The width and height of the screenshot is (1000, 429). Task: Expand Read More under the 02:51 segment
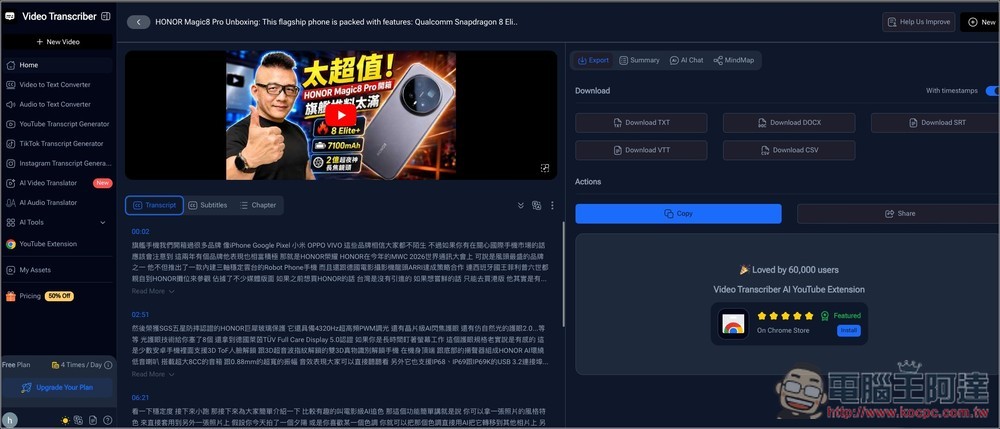point(153,374)
